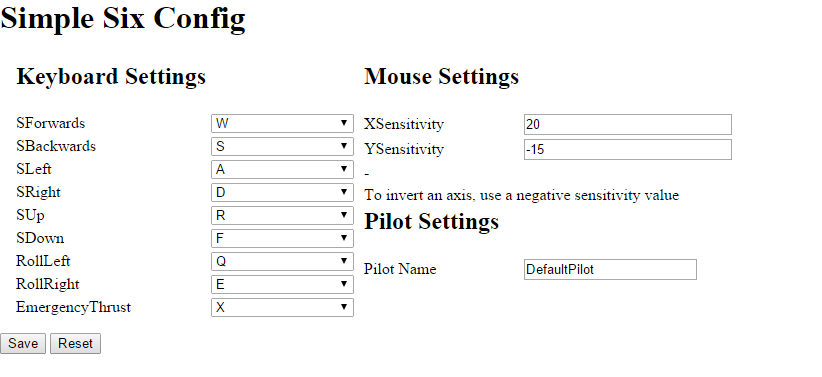Expand the RollLeft key dropdown

[x=282, y=262]
